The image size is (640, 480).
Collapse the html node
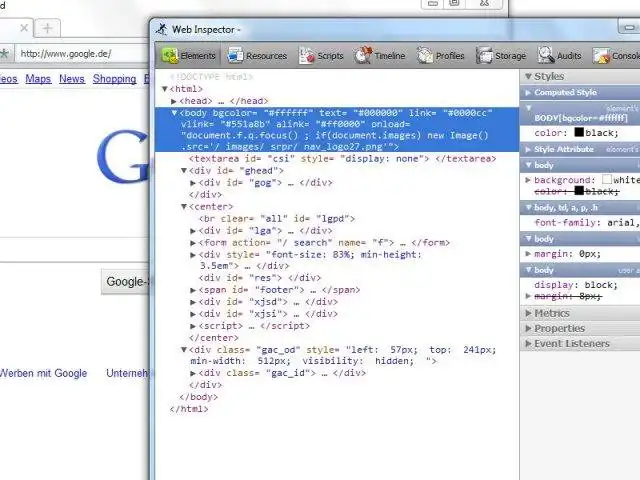pos(164,89)
